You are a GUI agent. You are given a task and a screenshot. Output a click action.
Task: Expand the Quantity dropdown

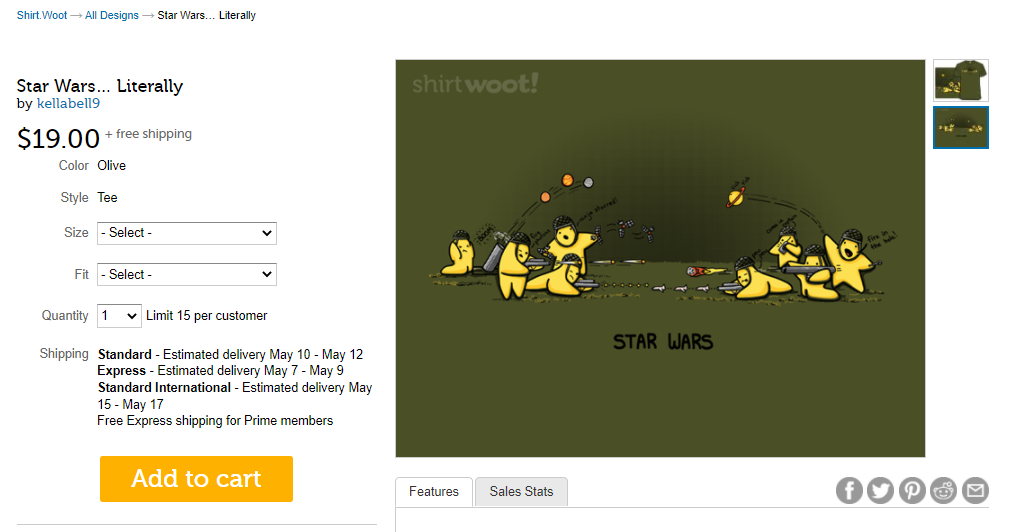pyautogui.click(x=119, y=316)
